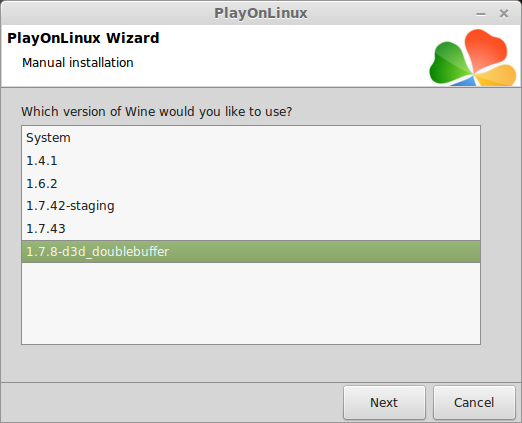Click the red petal of the logo
The image size is (522, 423).
coord(485,48)
